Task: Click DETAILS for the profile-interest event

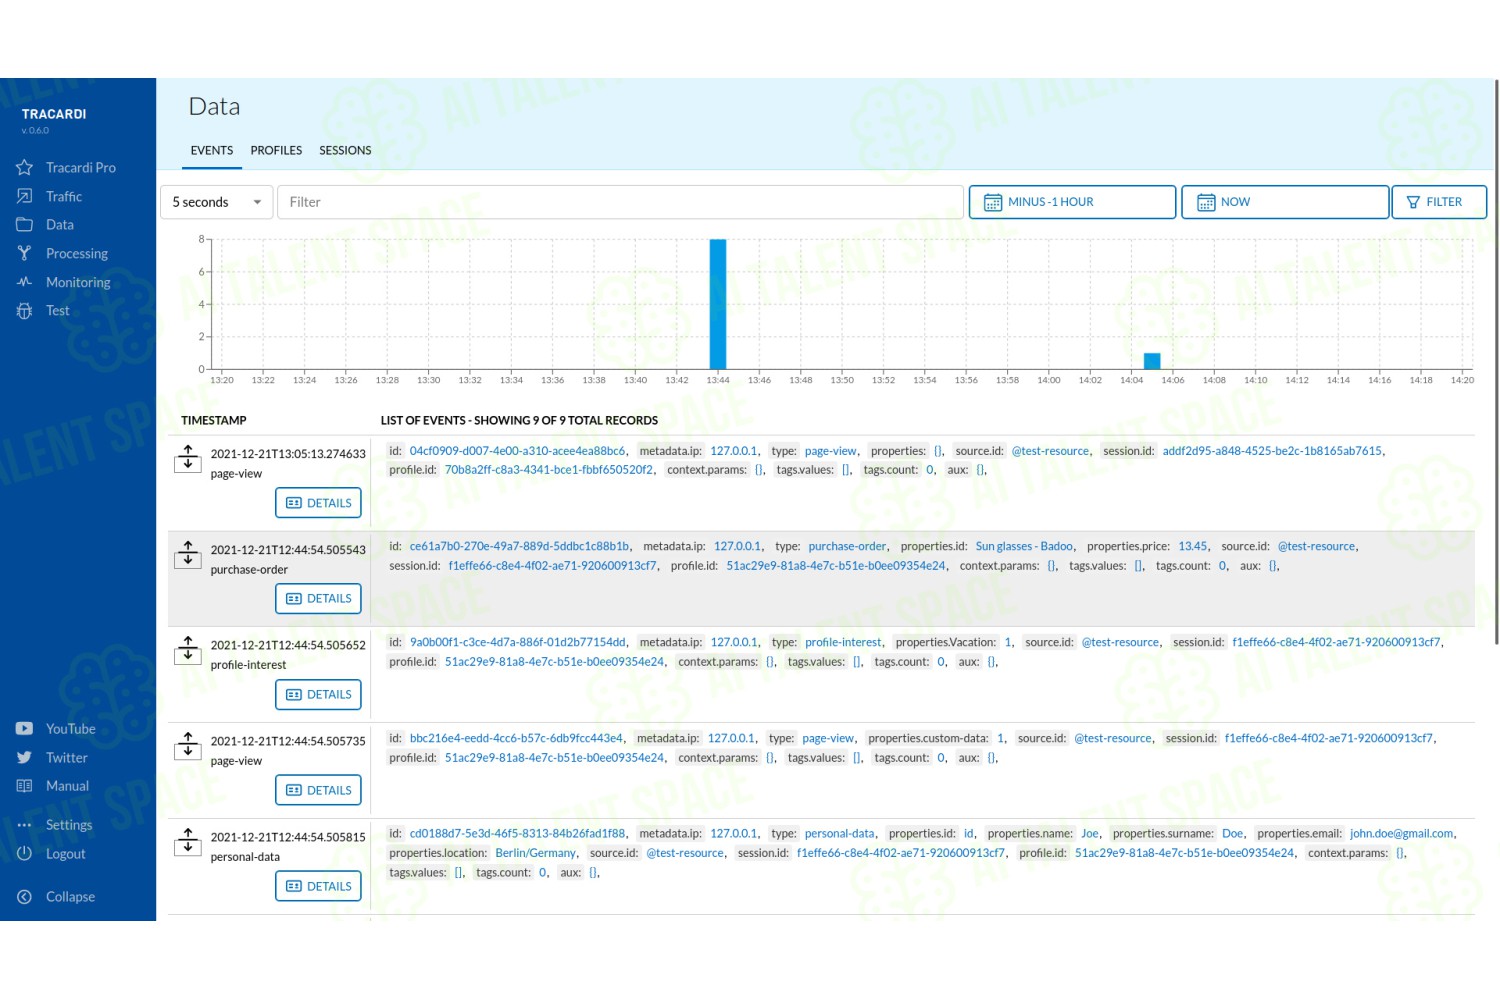Action: pyautogui.click(x=318, y=694)
